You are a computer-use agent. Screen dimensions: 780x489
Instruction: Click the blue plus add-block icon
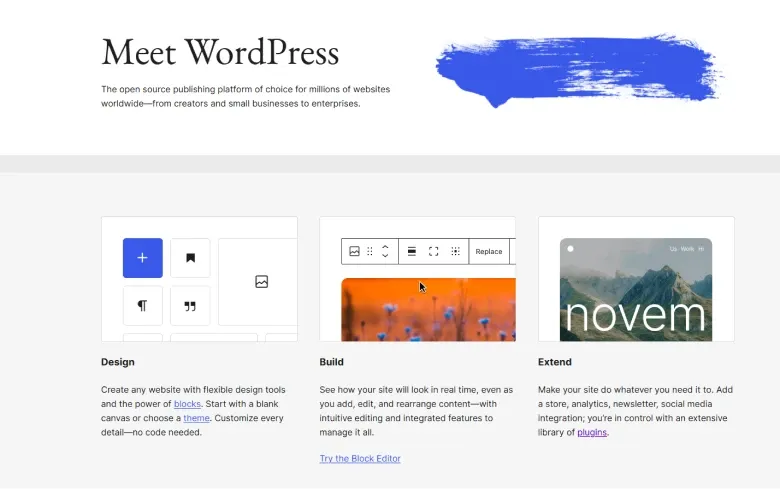142,258
